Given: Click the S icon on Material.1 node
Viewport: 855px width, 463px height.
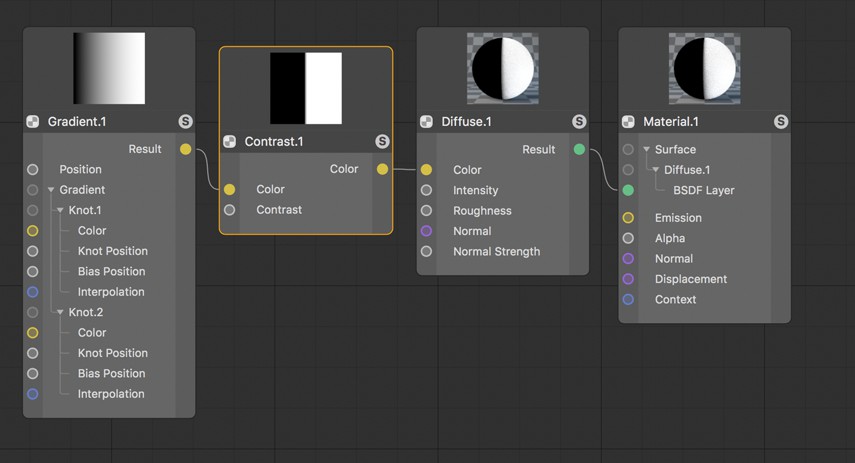Looking at the screenshot, I should 781,122.
